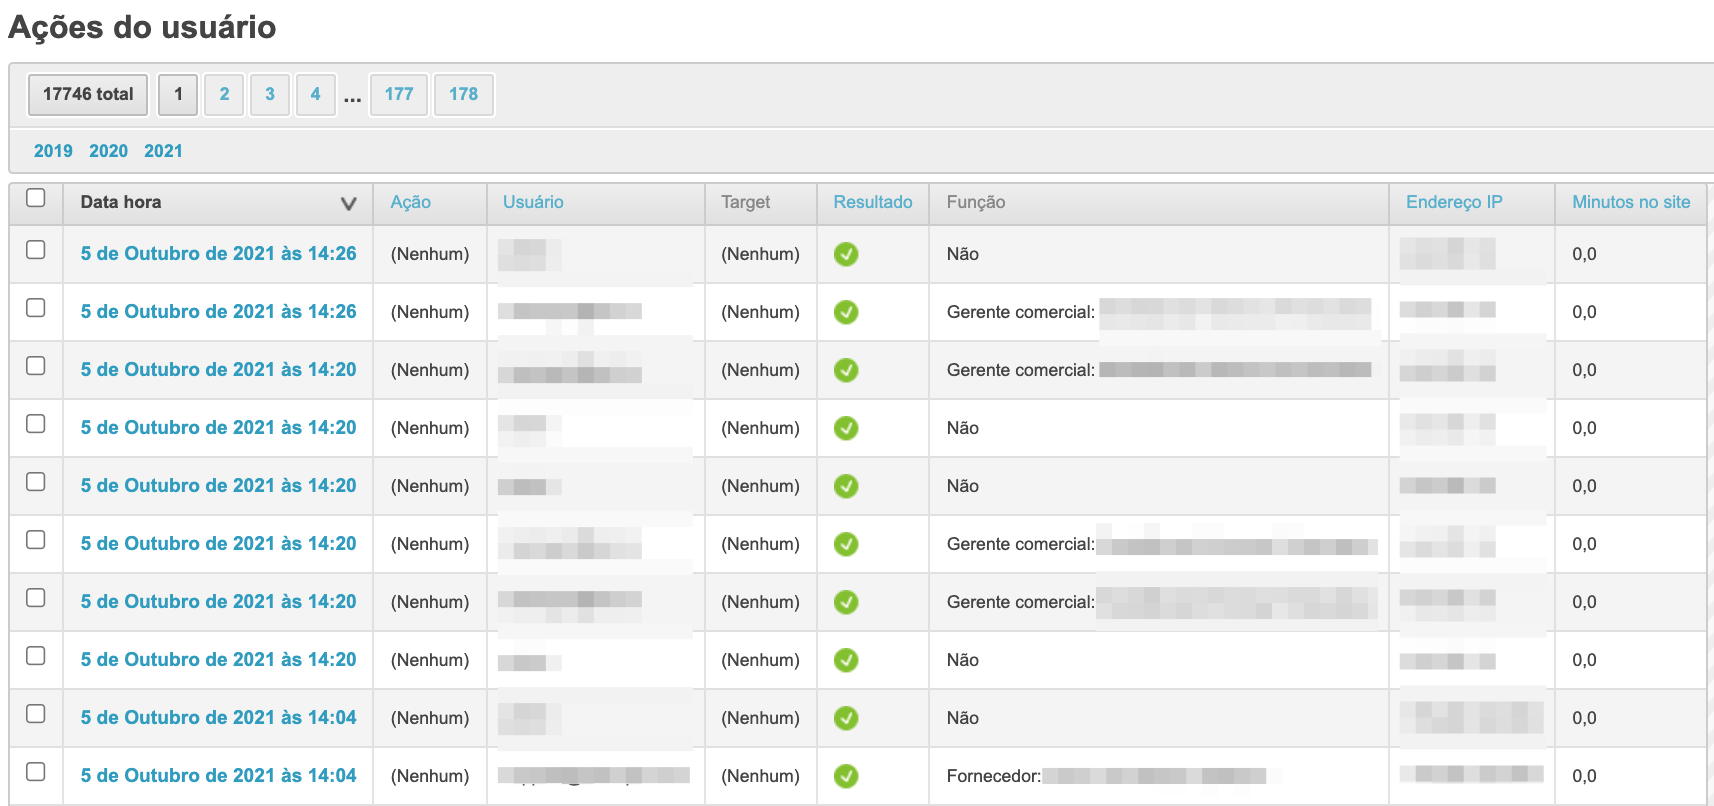The width and height of the screenshot is (1714, 806).
Task: Sort by Ação column
Action: tap(410, 202)
